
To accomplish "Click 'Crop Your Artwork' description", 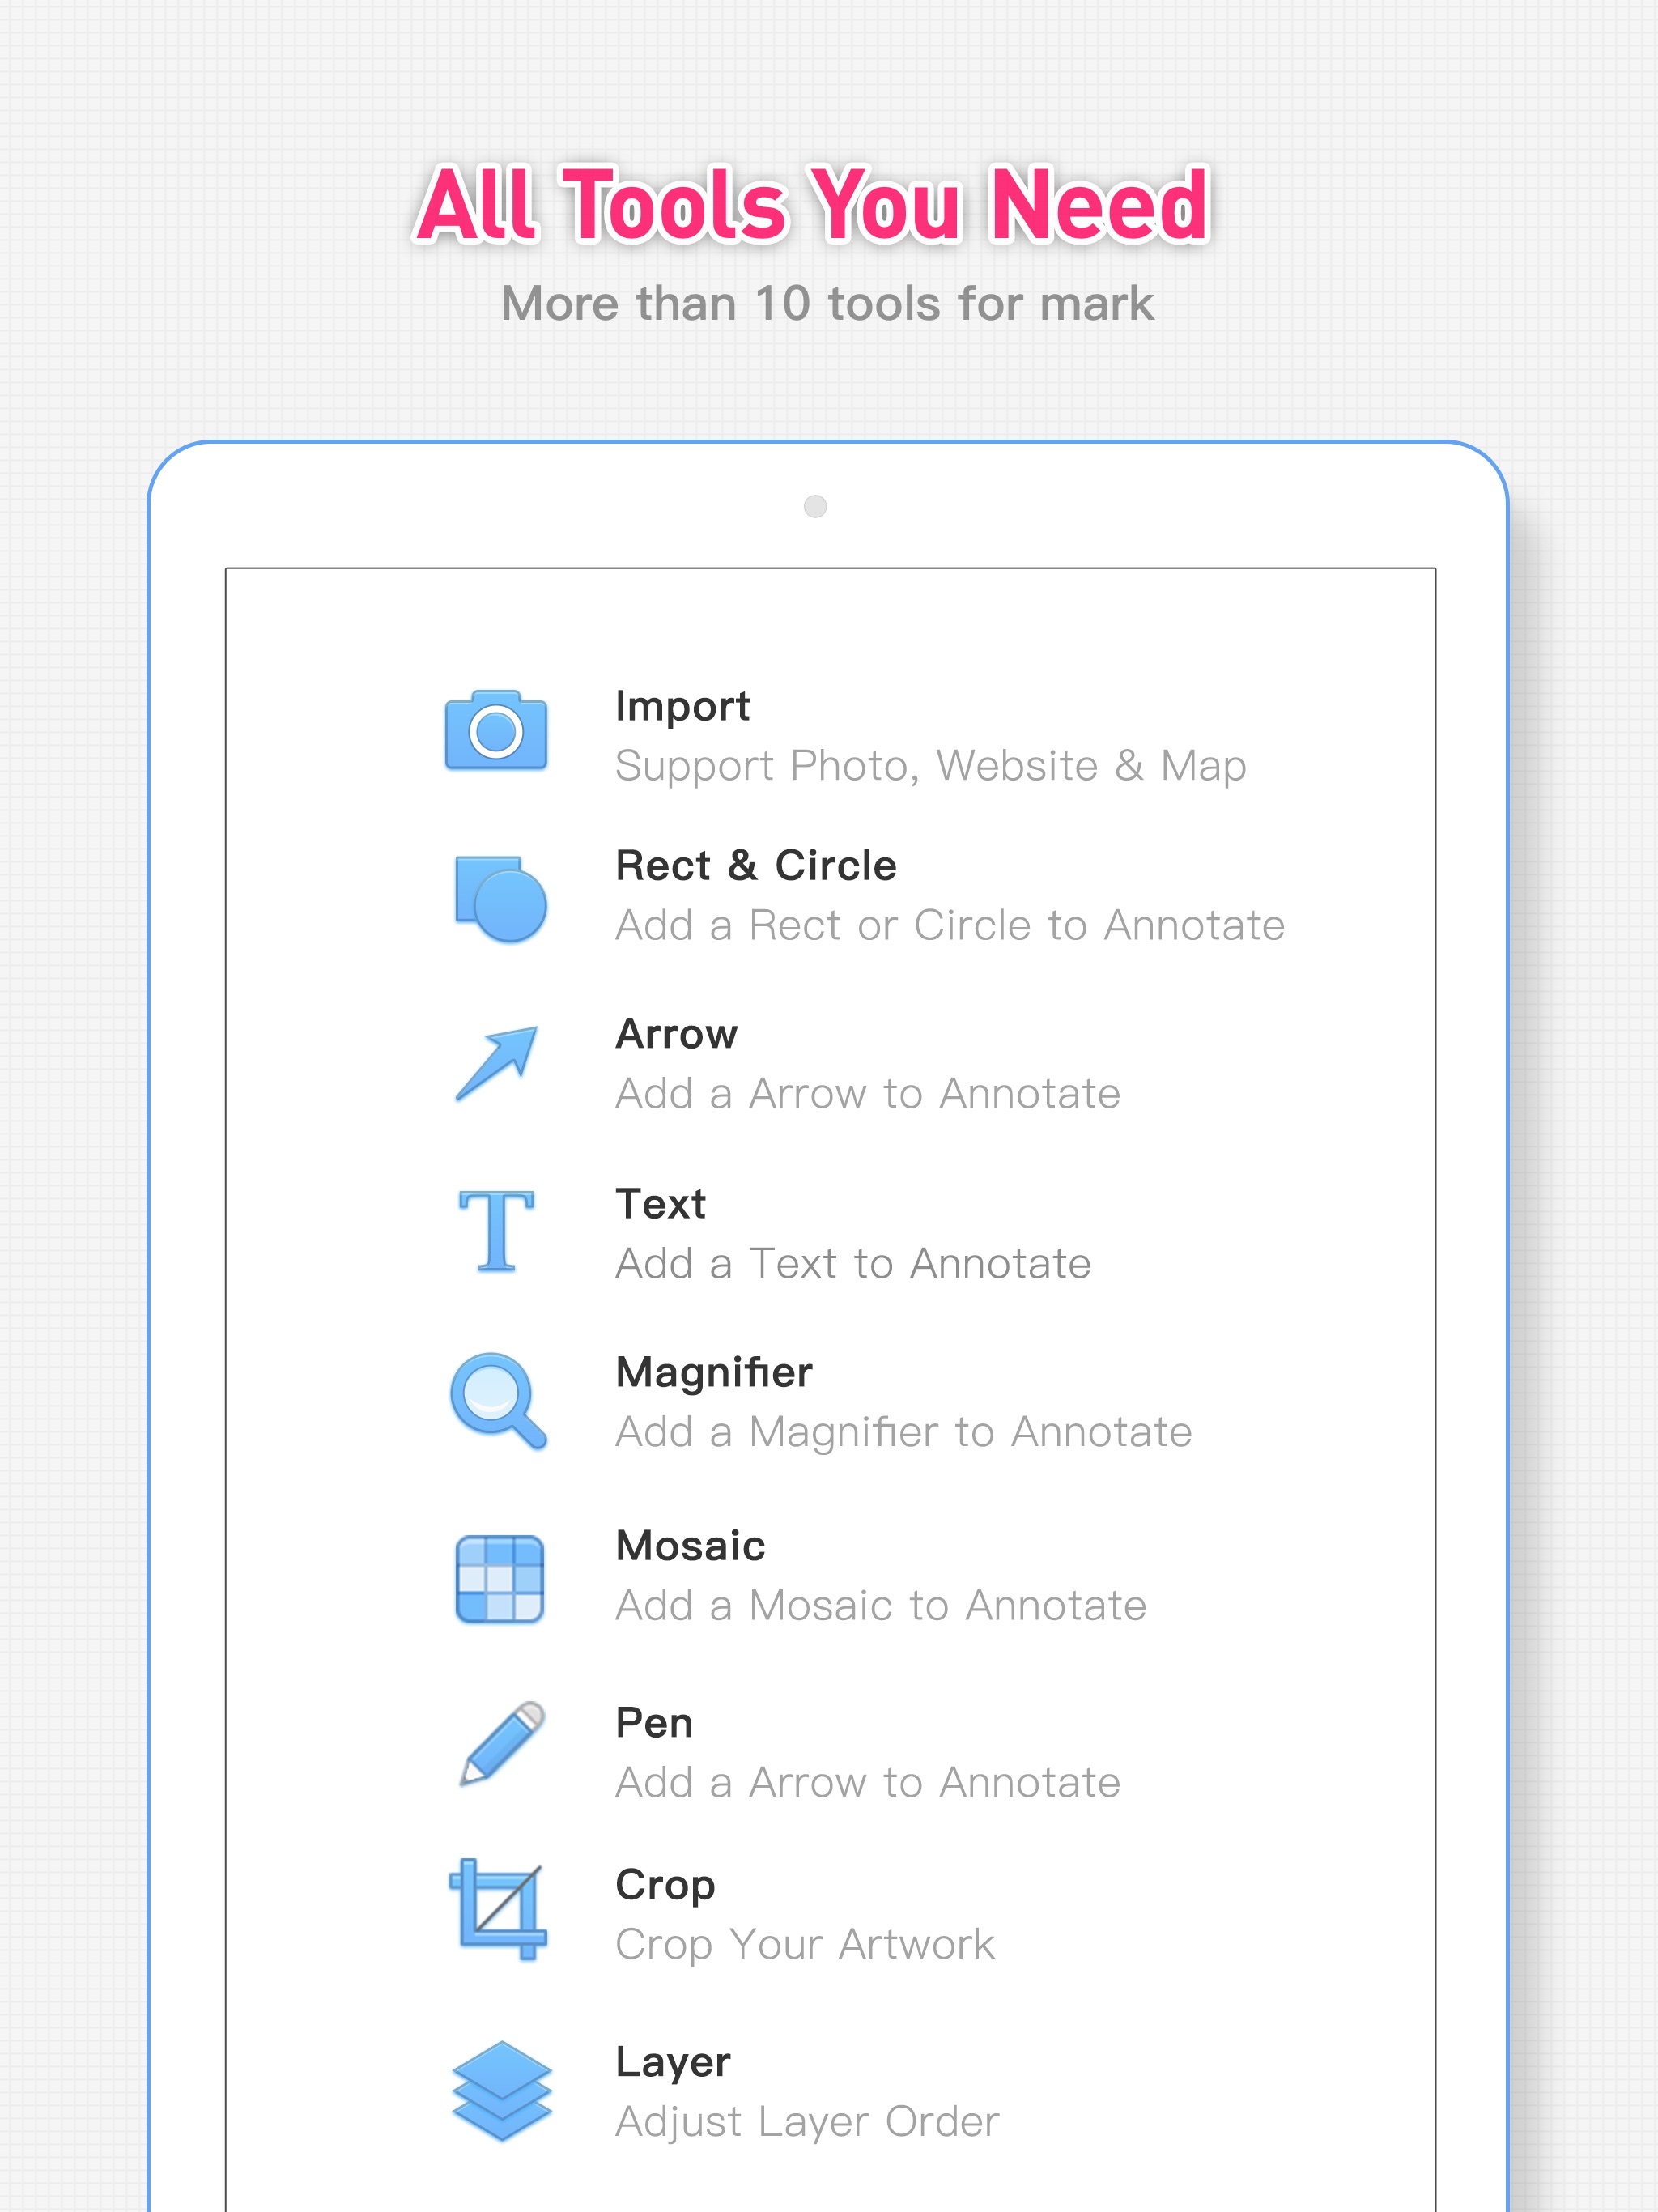I will click(805, 1946).
